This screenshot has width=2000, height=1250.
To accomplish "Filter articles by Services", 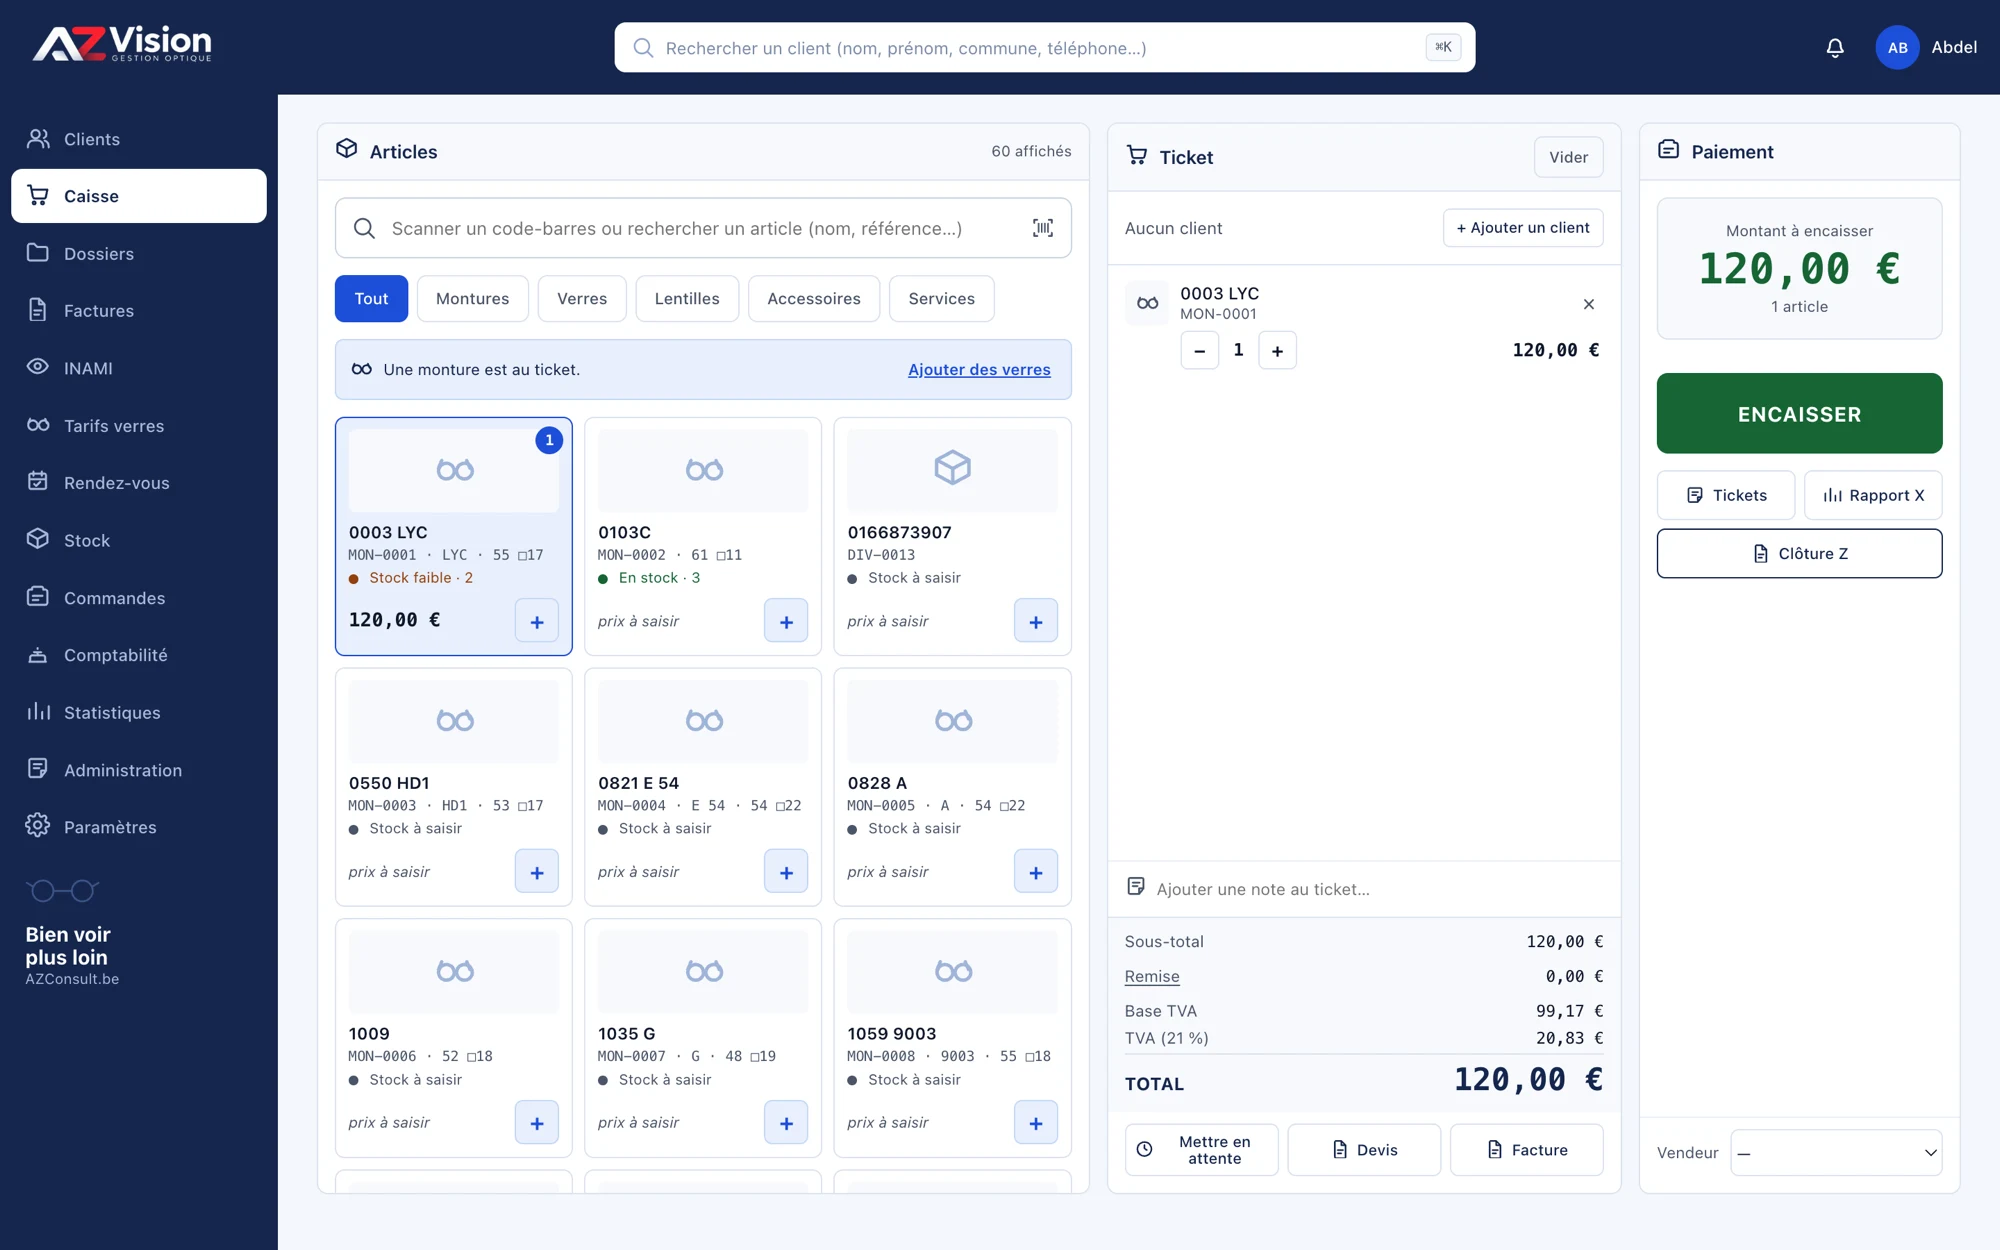I will (941, 299).
